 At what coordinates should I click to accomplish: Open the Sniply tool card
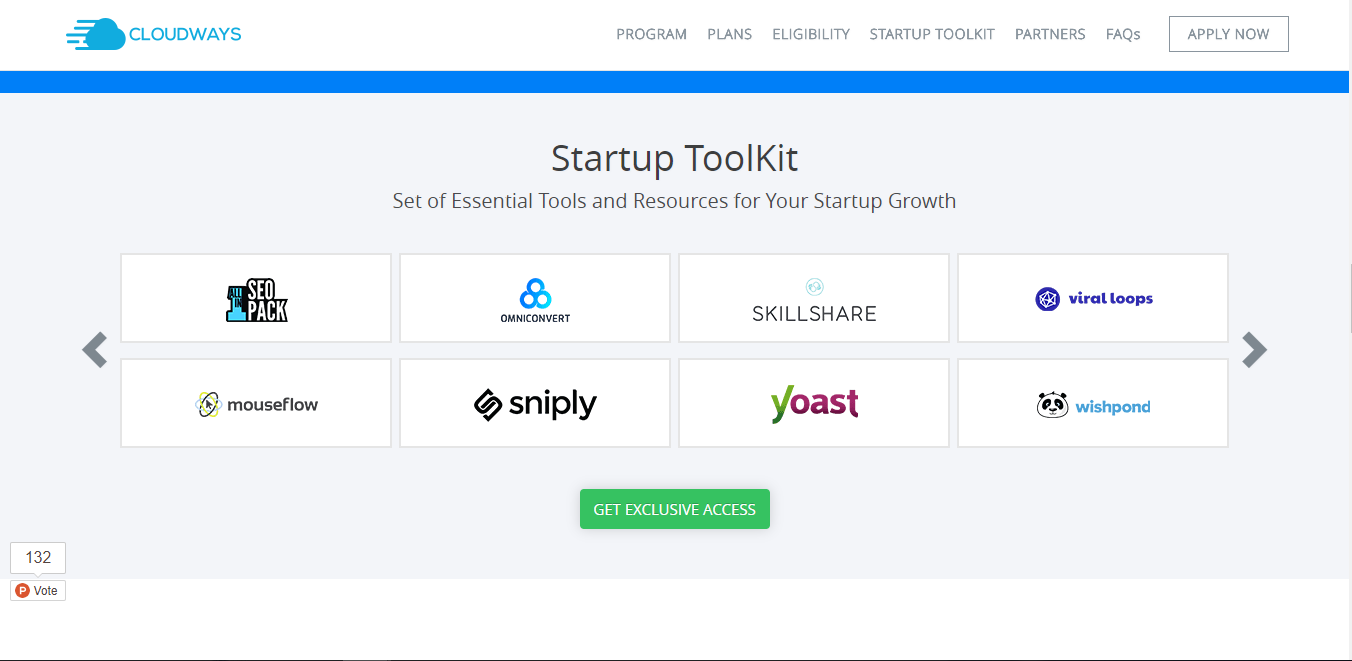(535, 403)
